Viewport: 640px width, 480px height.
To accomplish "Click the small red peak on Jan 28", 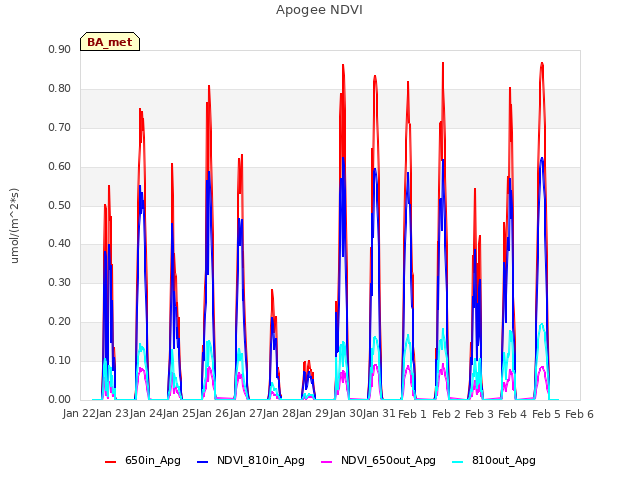I will pyautogui.click(x=309, y=361).
